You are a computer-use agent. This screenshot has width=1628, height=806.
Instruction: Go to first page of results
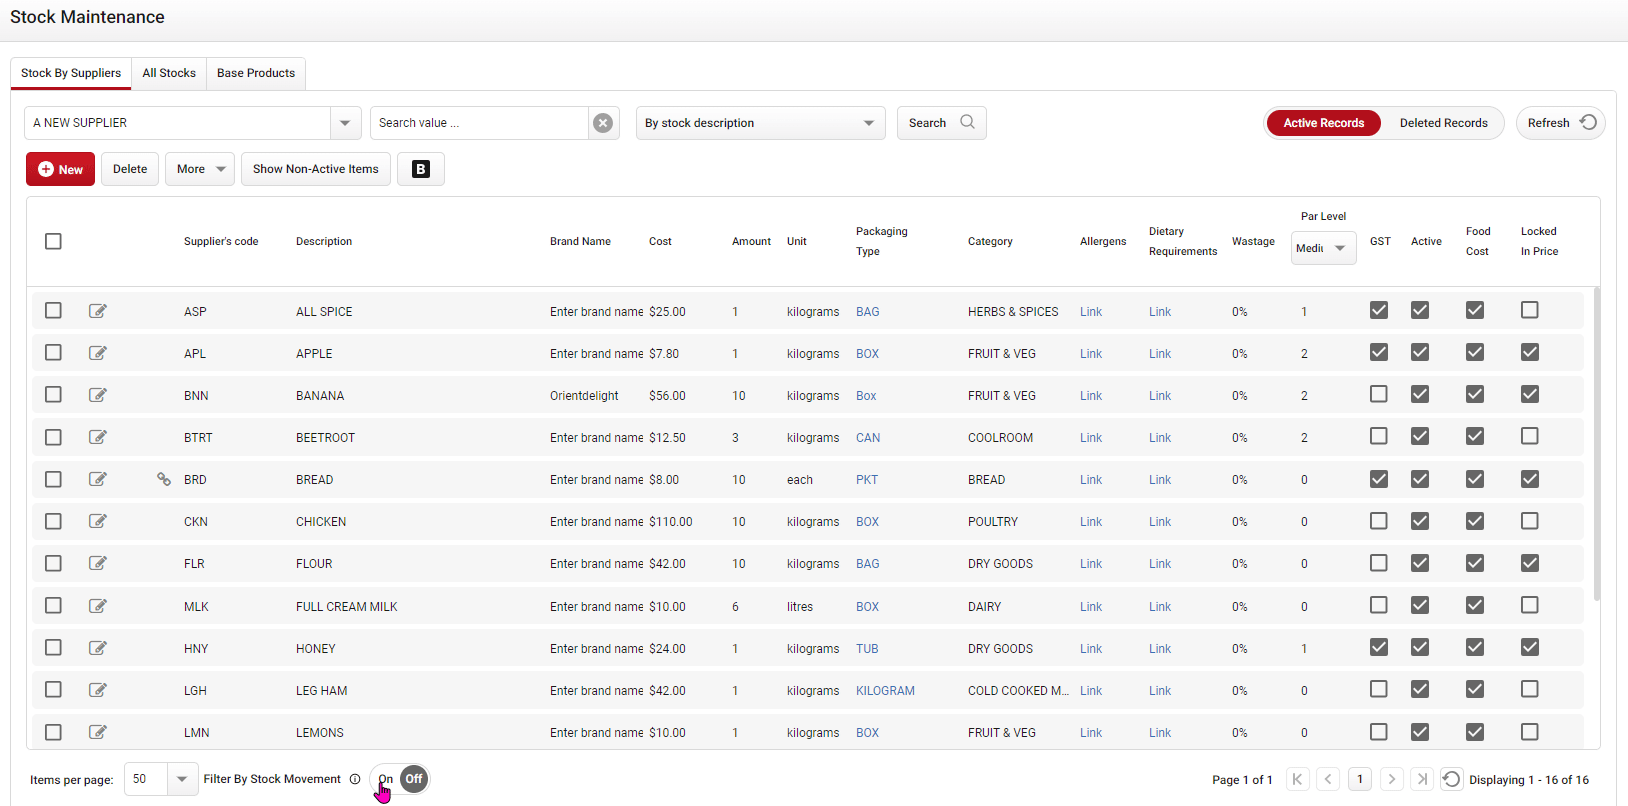tap(1298, 779)
